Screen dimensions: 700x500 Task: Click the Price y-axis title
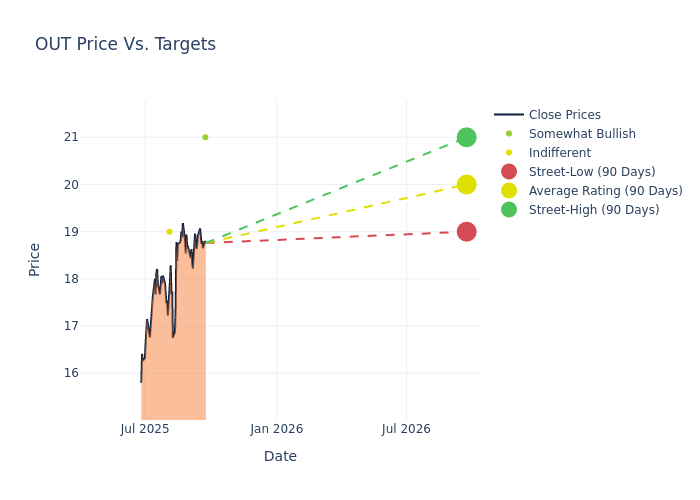tap(35, 259)
